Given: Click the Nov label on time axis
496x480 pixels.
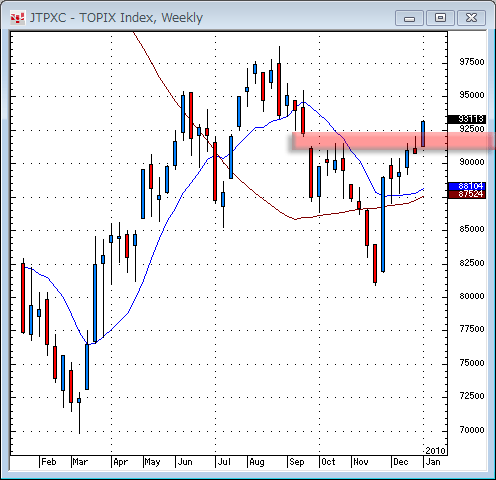Looking at the screenshot, I should coord(361,462).
